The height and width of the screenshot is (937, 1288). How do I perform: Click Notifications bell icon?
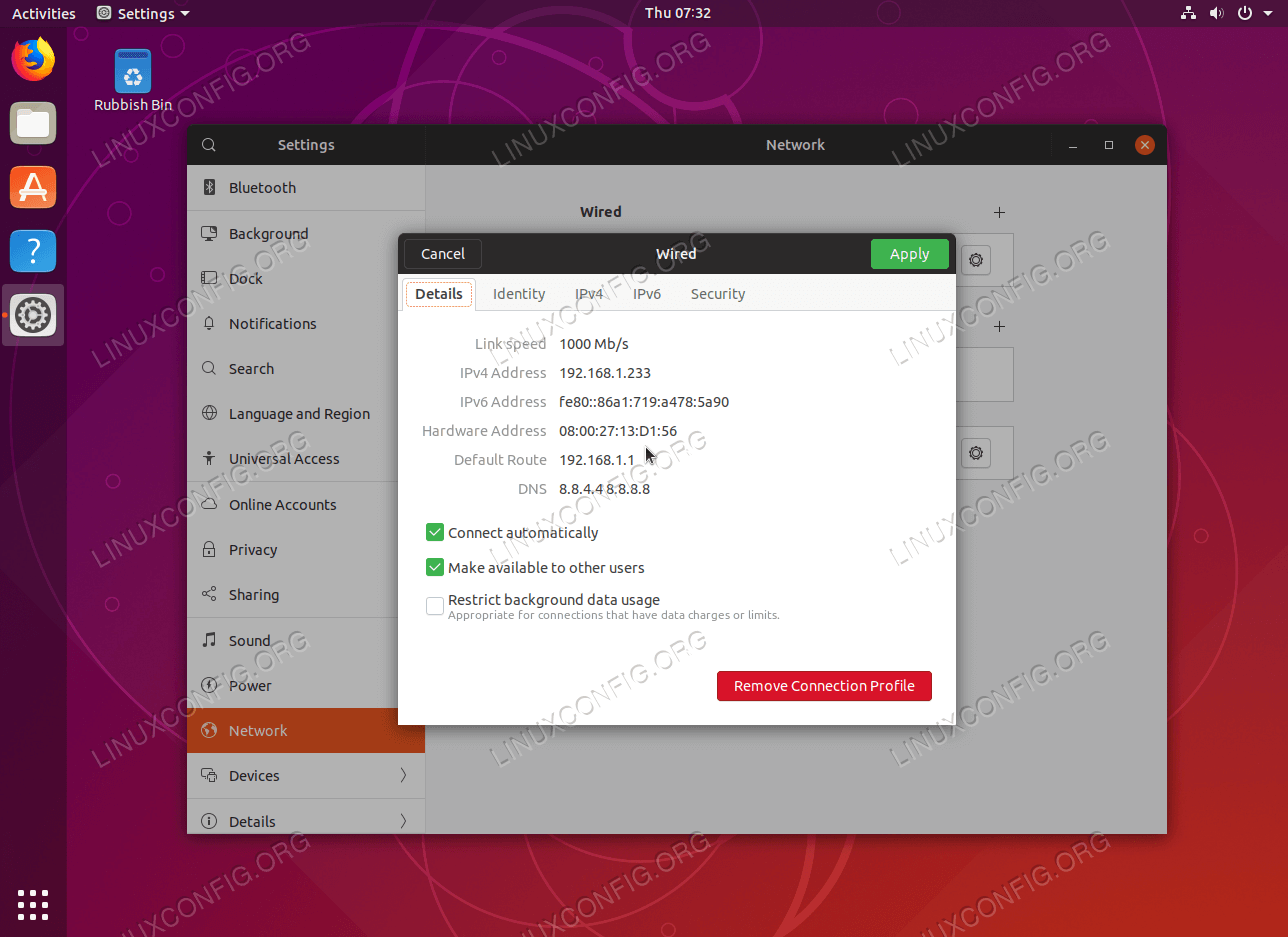pyautogui.click(x=209, y=323)
